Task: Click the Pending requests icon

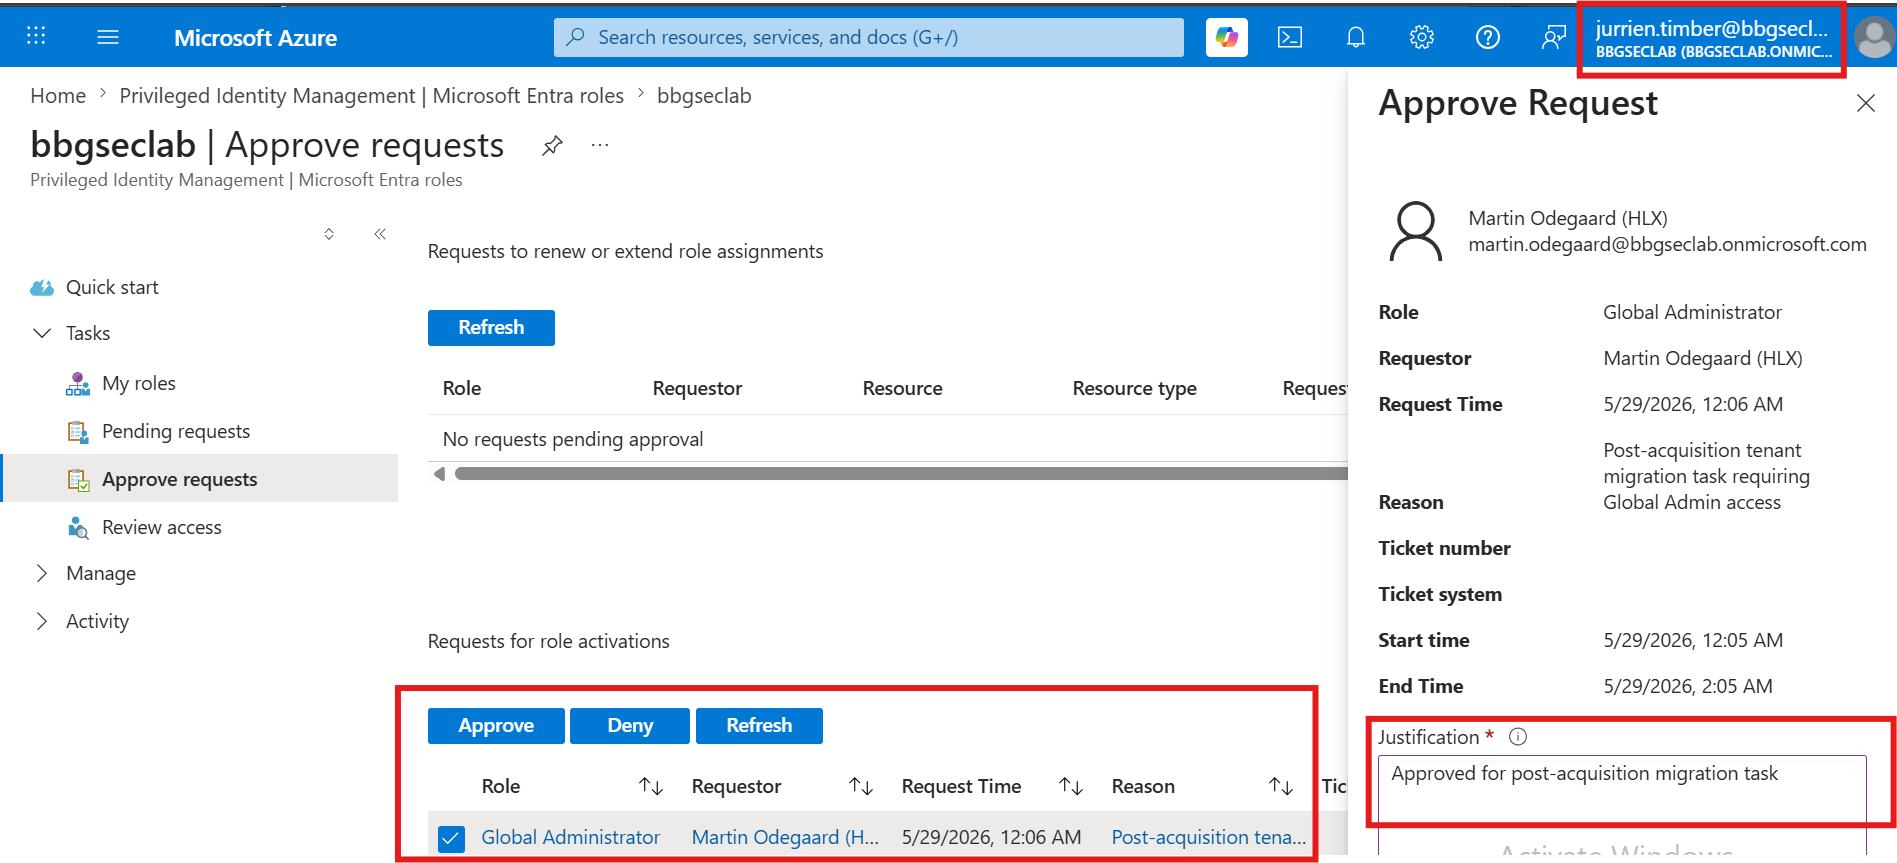Action: (78, 432)
